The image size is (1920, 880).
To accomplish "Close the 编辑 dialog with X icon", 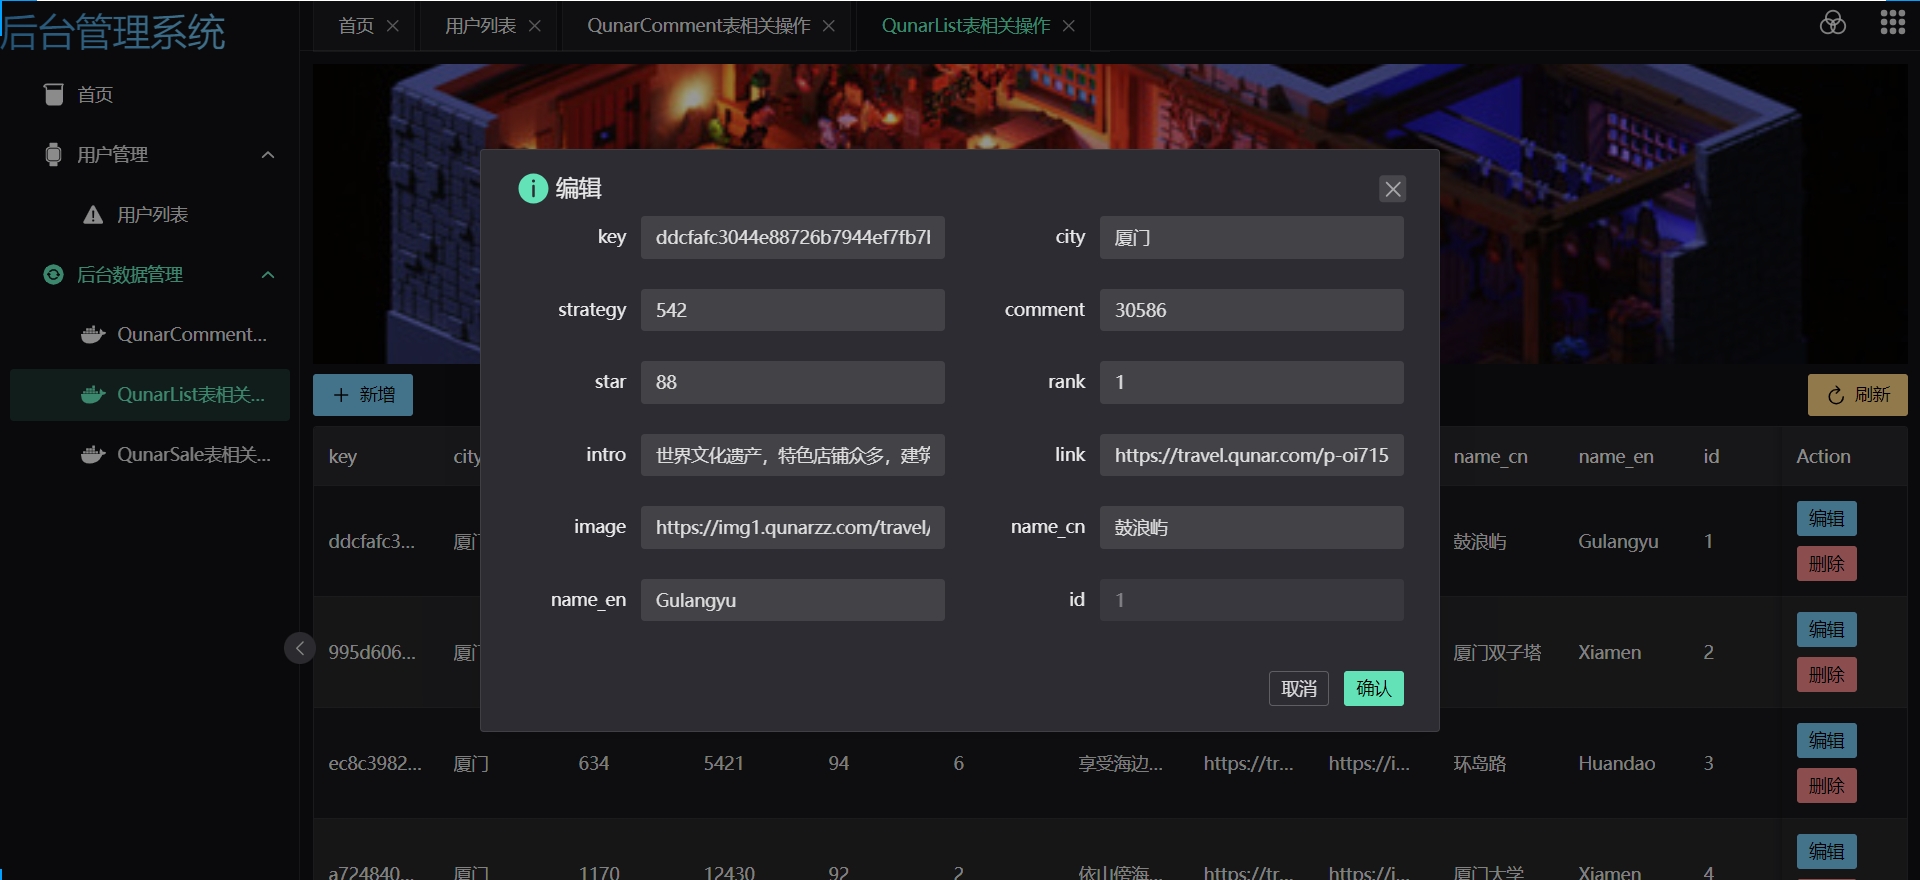I will 1392,189.
